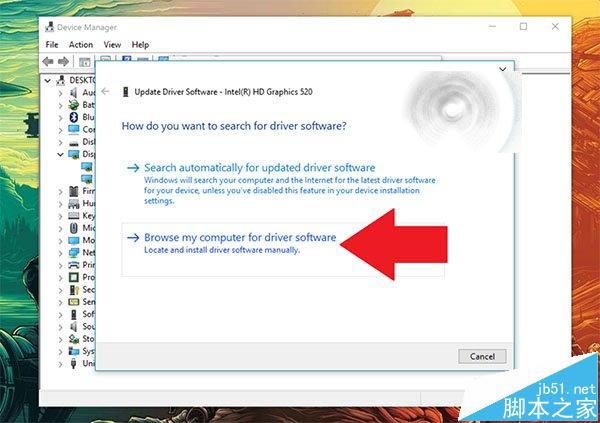Select the System devices icon

[73, 351]
